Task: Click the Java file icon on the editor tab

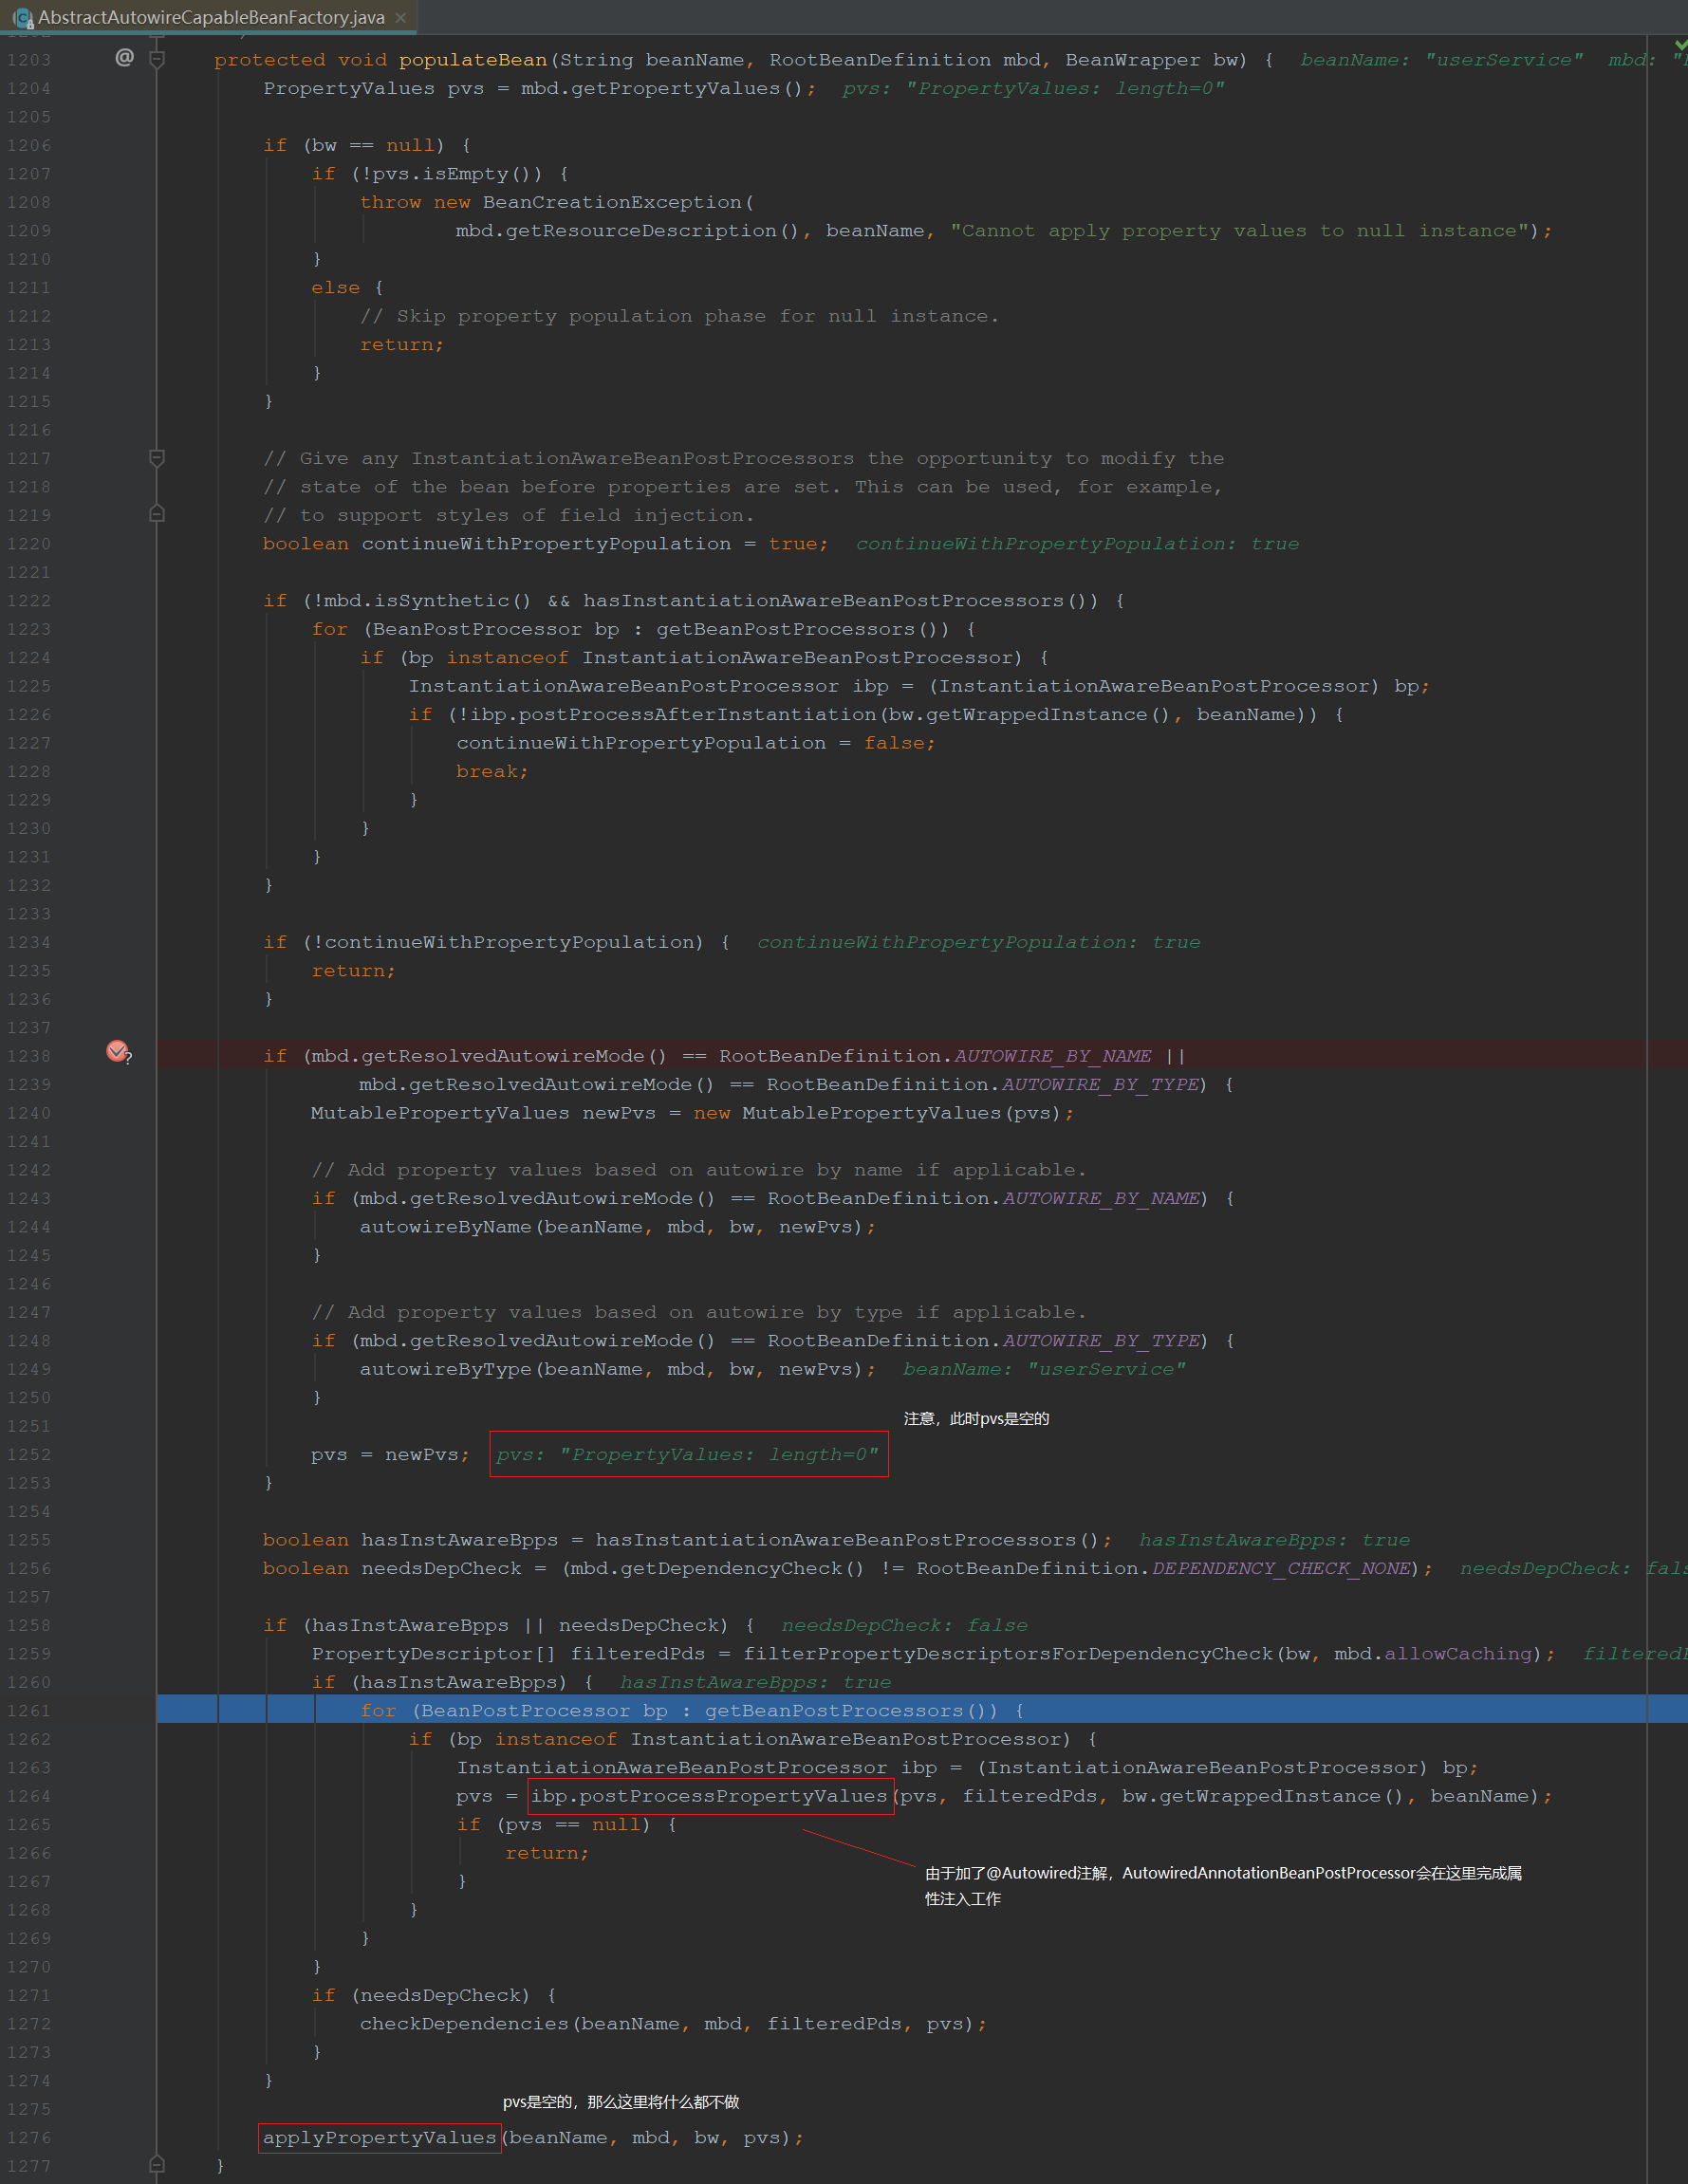Action: (x=22, y=17)
